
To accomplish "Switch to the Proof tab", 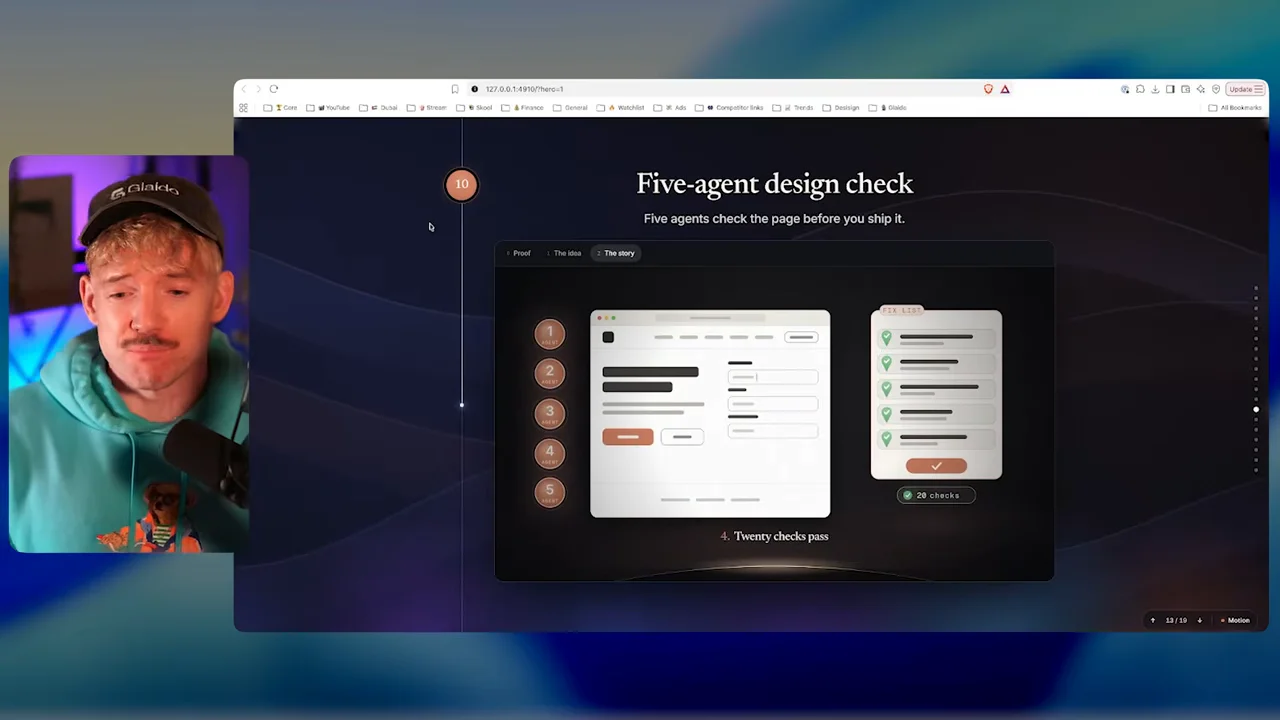I will coord(519,253).
